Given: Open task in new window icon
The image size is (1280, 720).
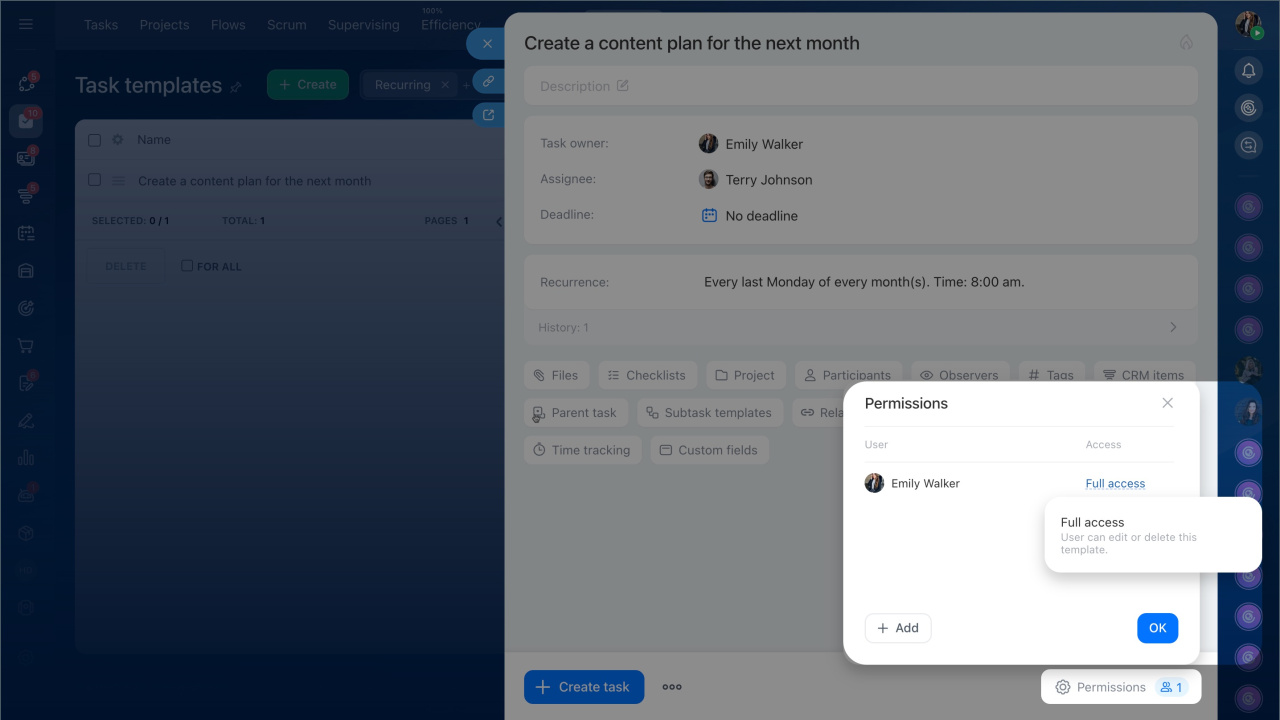Looking at the screenshot, I should (x=488, y=115).
